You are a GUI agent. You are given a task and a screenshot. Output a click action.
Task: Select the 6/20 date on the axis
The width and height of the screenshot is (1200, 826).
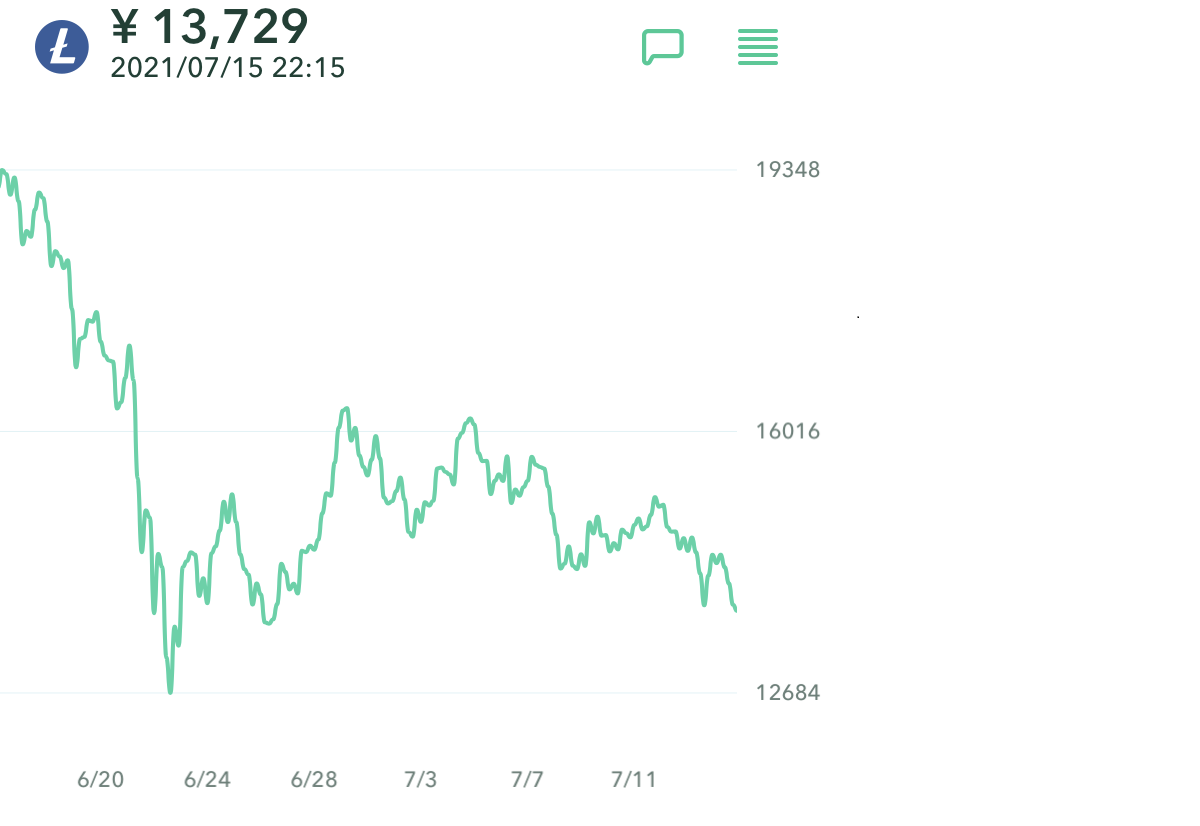pyautogui.click(x=101, y=780)
